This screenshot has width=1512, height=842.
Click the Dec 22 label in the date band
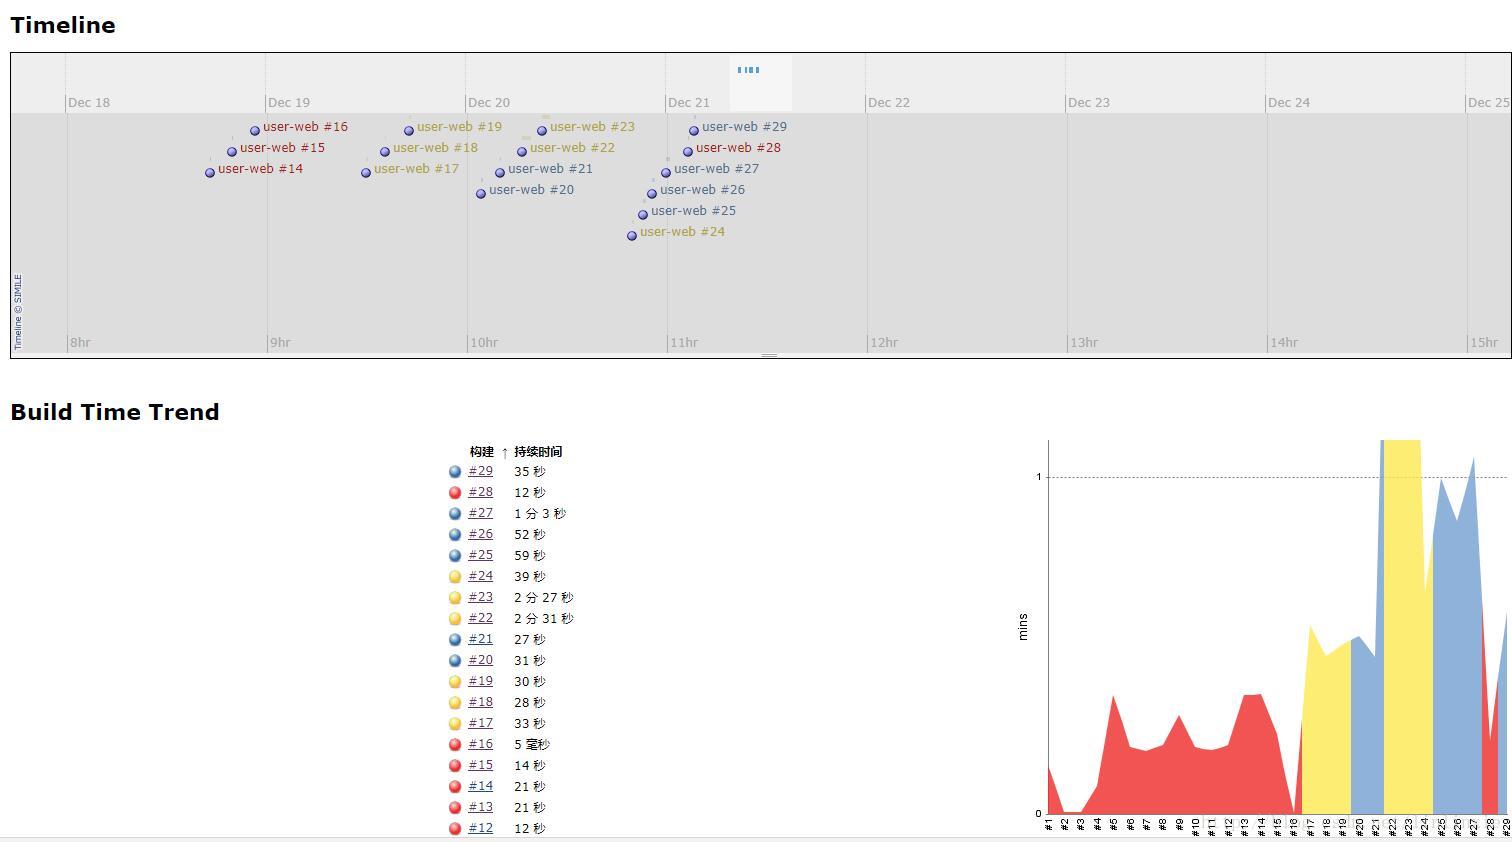889,103
